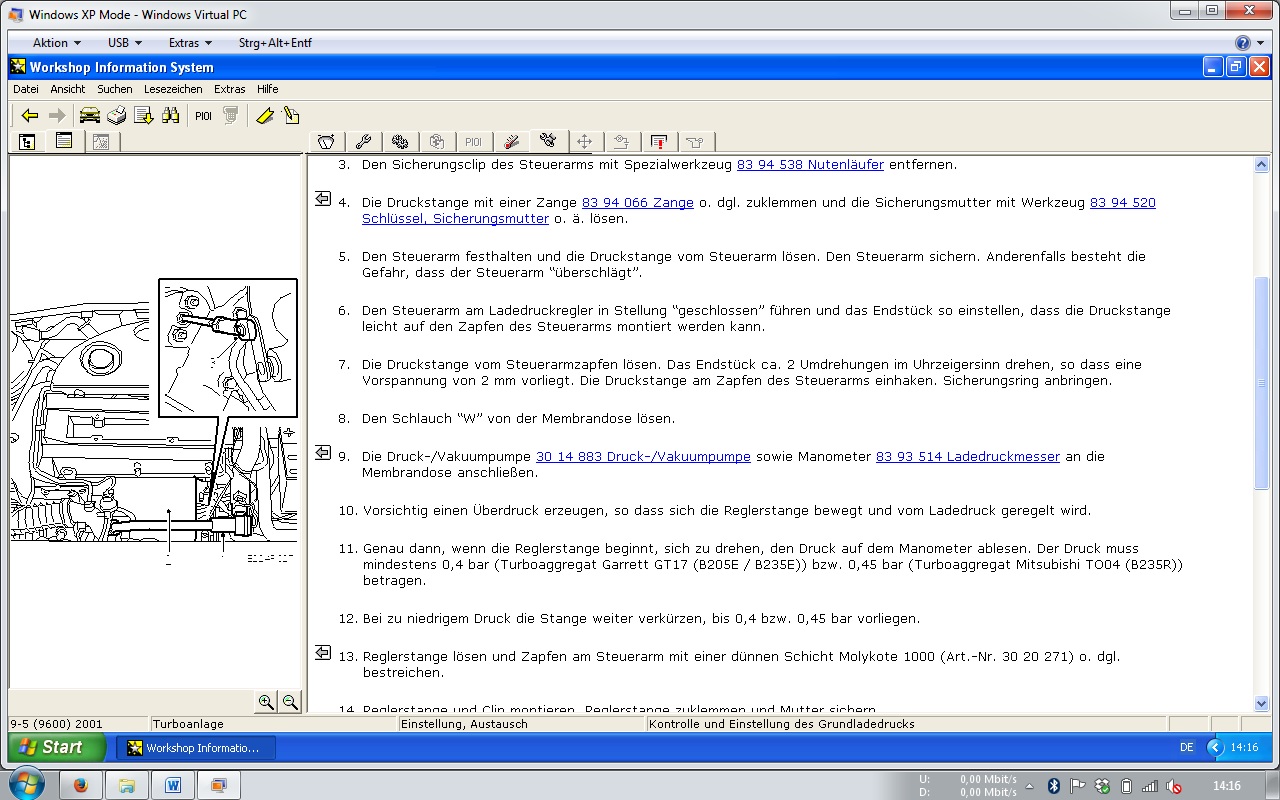
Task: Click the connector plug icon tab
Action: (x=548, y=141)
